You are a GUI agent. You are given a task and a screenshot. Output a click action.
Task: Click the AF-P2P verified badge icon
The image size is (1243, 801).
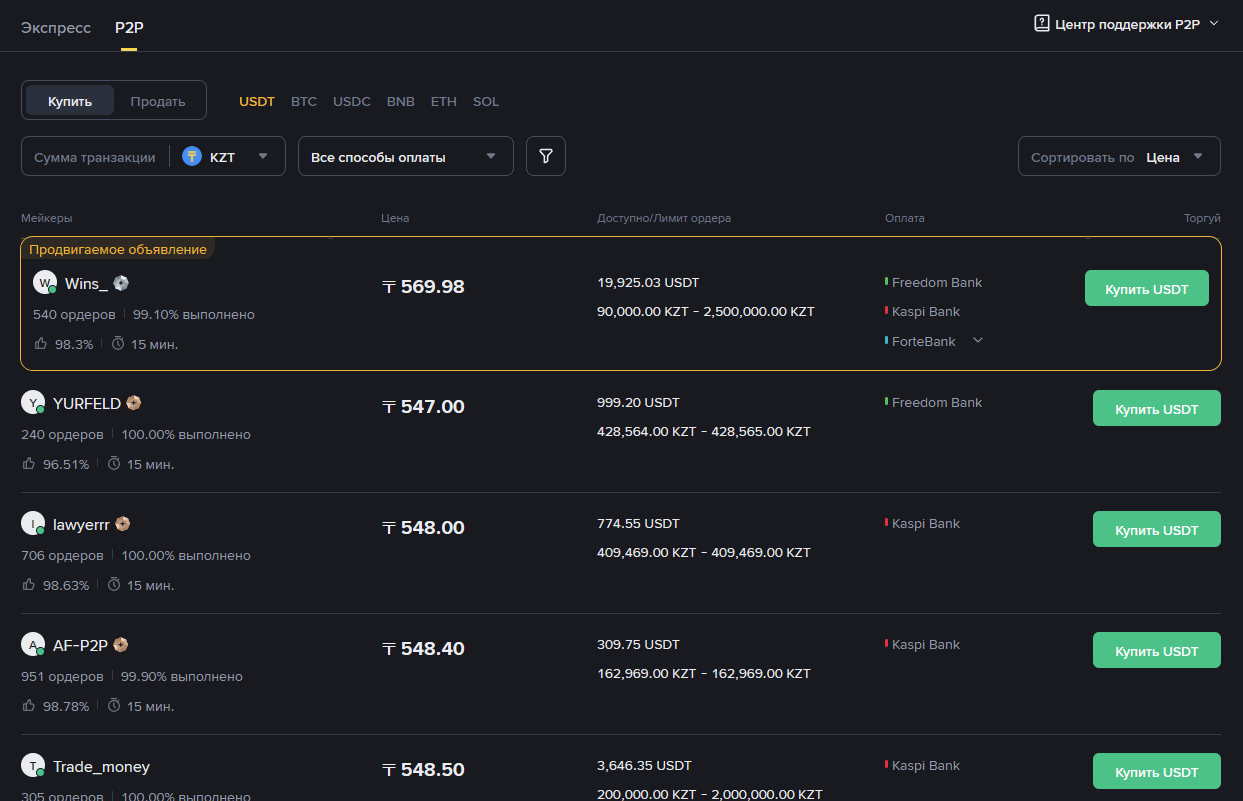(120, 645)
